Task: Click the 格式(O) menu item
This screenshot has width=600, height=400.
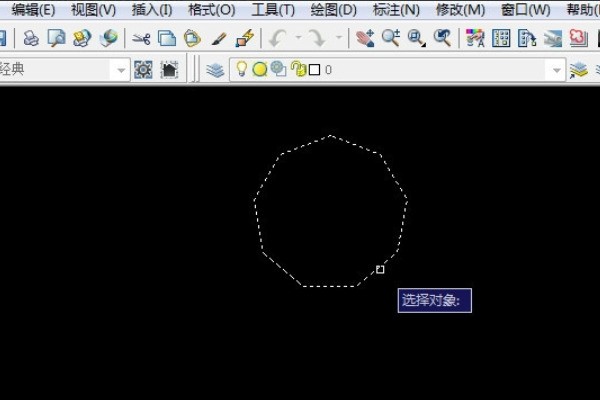Action: tap(211, 10)
